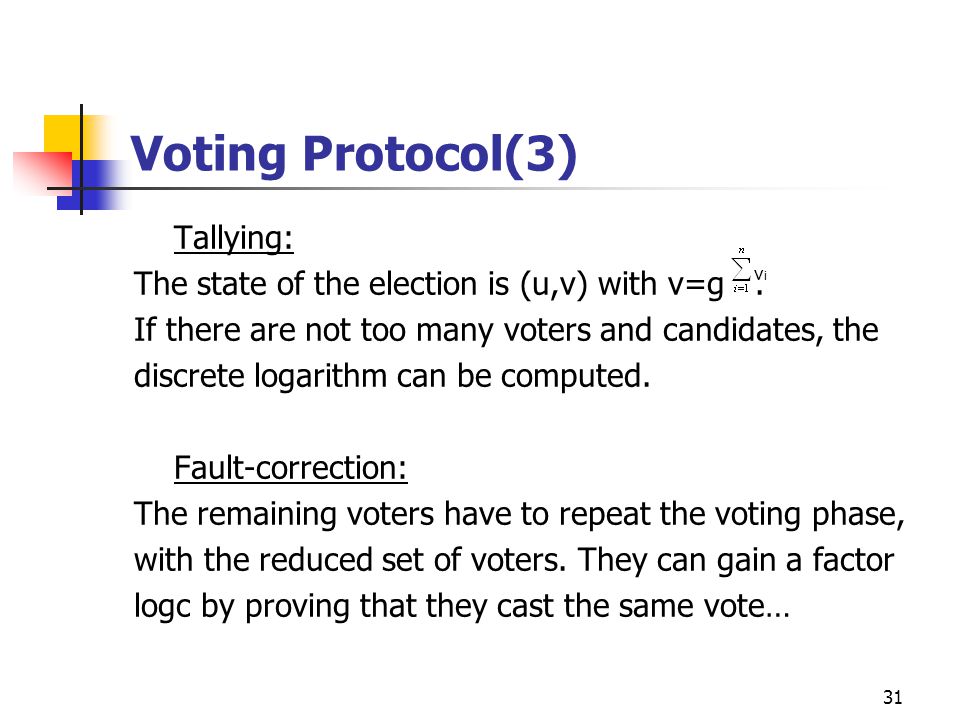
Task: Click the Voting Protocol(3) slide title
Action: point(353,154)
